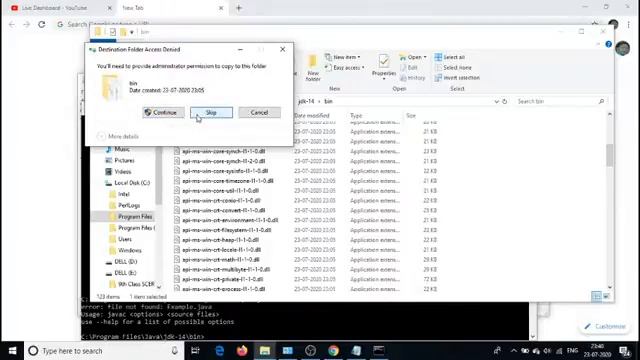This screenshot has width=640, height=360.
Task: Switch to details view icon in Explorer
Action: pos(596,296)
